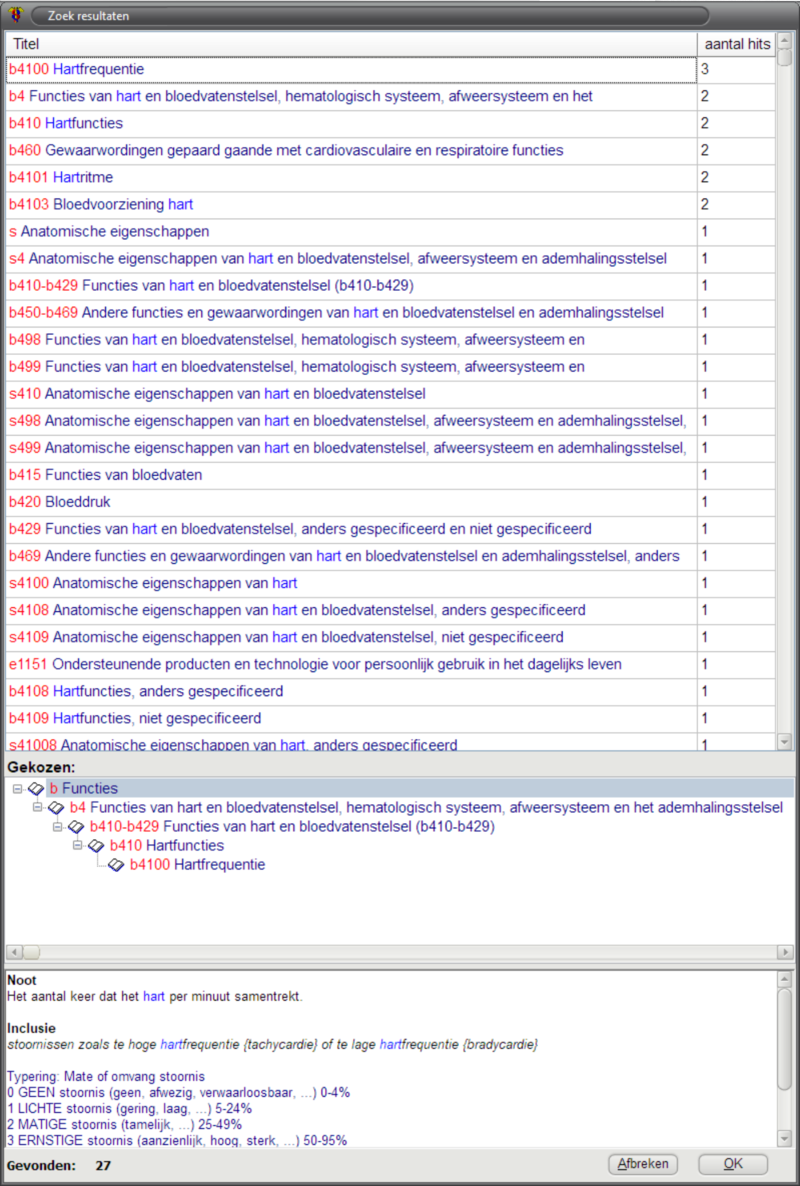Collapse the b Functies tree node

18,789
